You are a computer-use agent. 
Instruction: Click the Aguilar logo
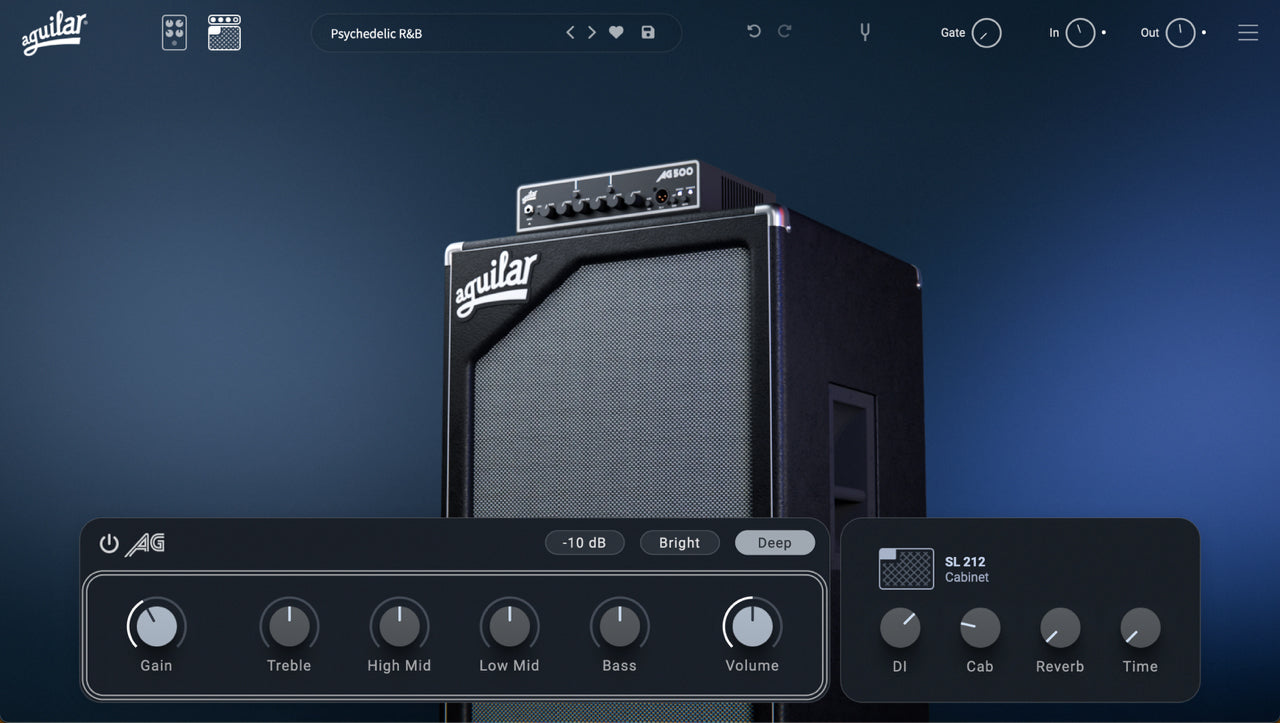(52, 32)
